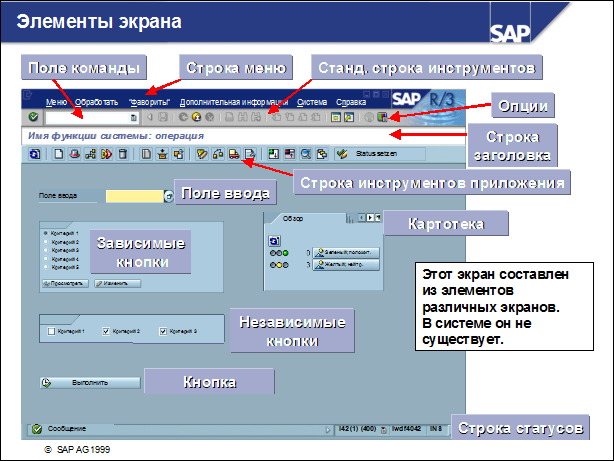Open the Система menu

click(x=311, y=102)
